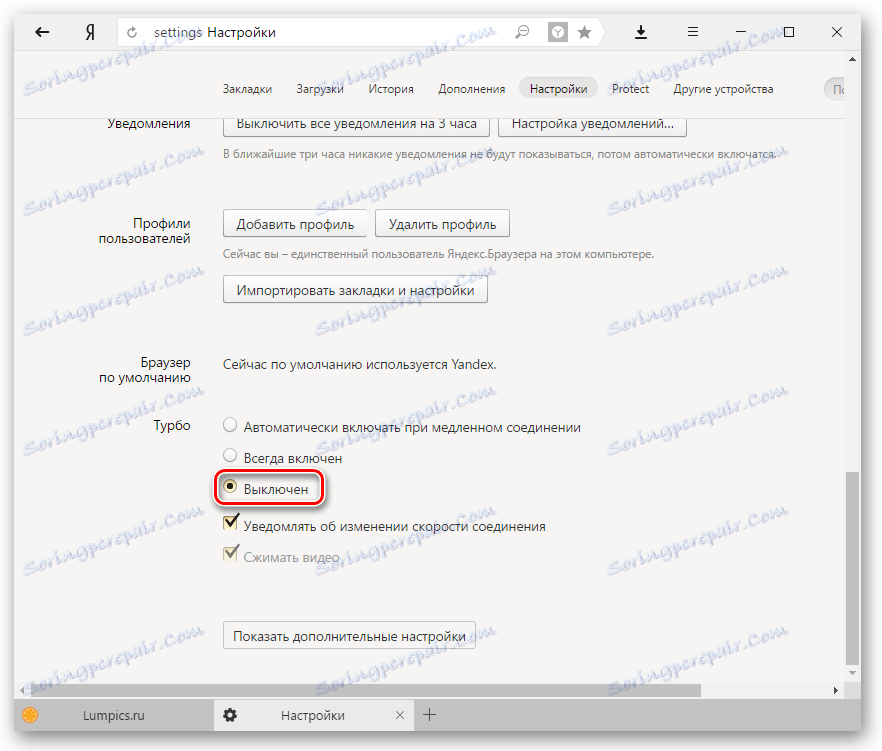Click the Yandex logo button
This screenshot has height=751, width=882.
tap(89, 31)
